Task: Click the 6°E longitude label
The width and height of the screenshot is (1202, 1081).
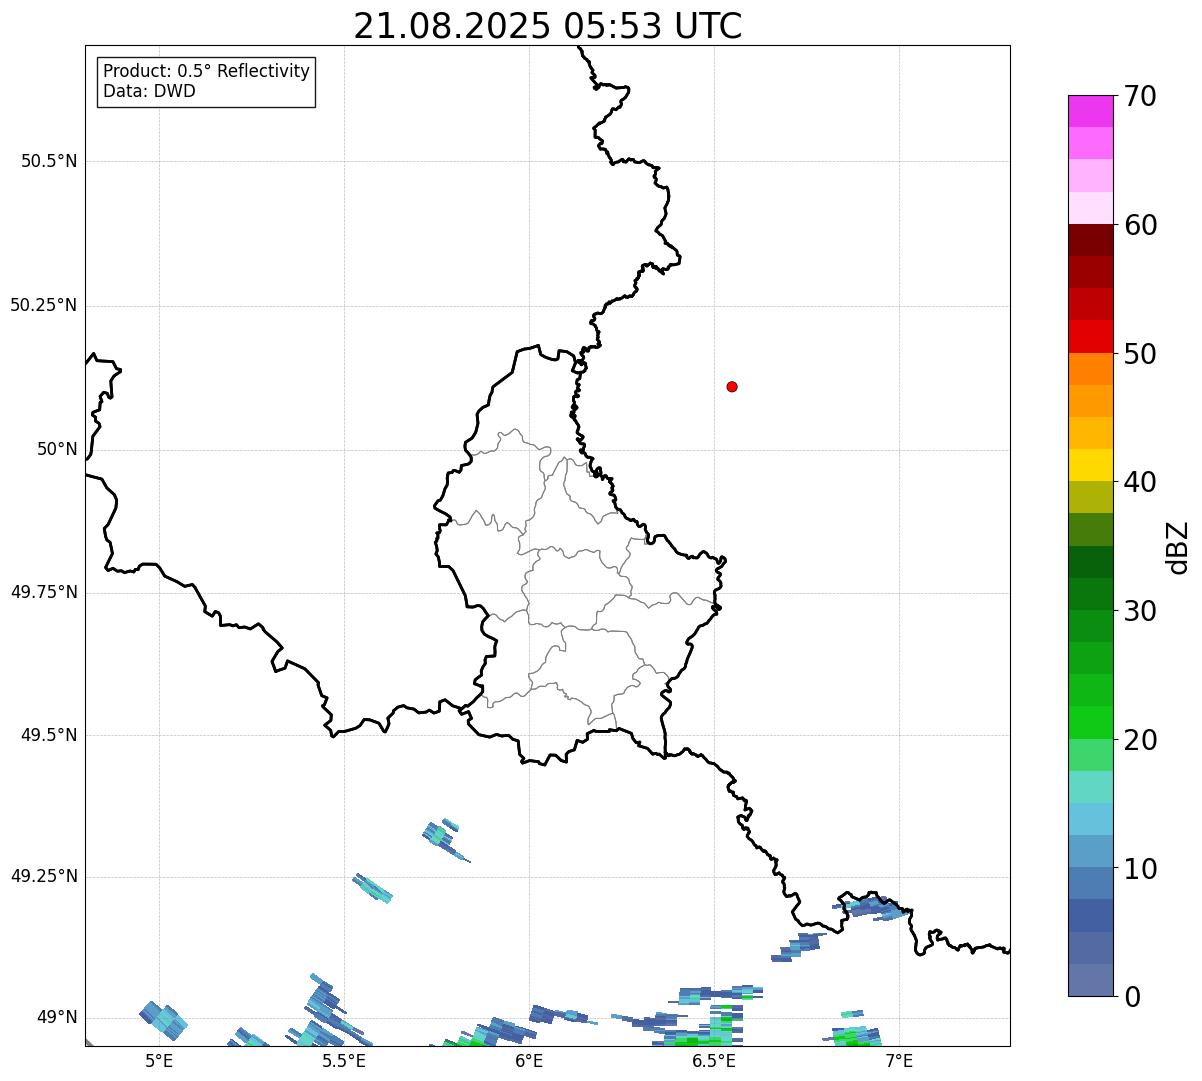Action: click(x=529, y=1061)
